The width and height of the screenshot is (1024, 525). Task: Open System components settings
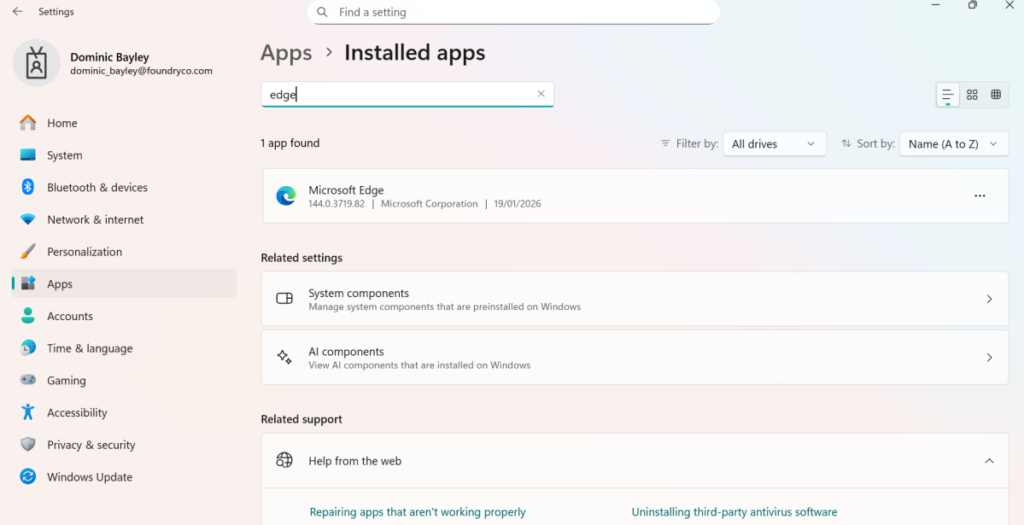[x=634, y=299]
